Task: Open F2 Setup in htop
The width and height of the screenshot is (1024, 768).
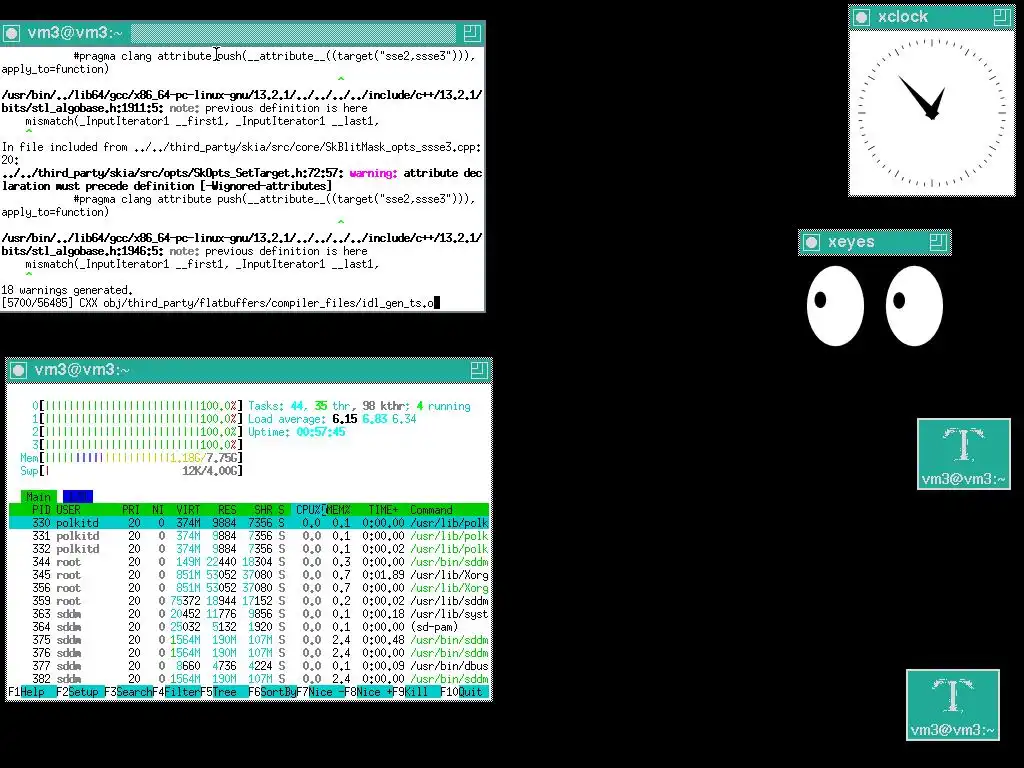Action: click(79, 692)
